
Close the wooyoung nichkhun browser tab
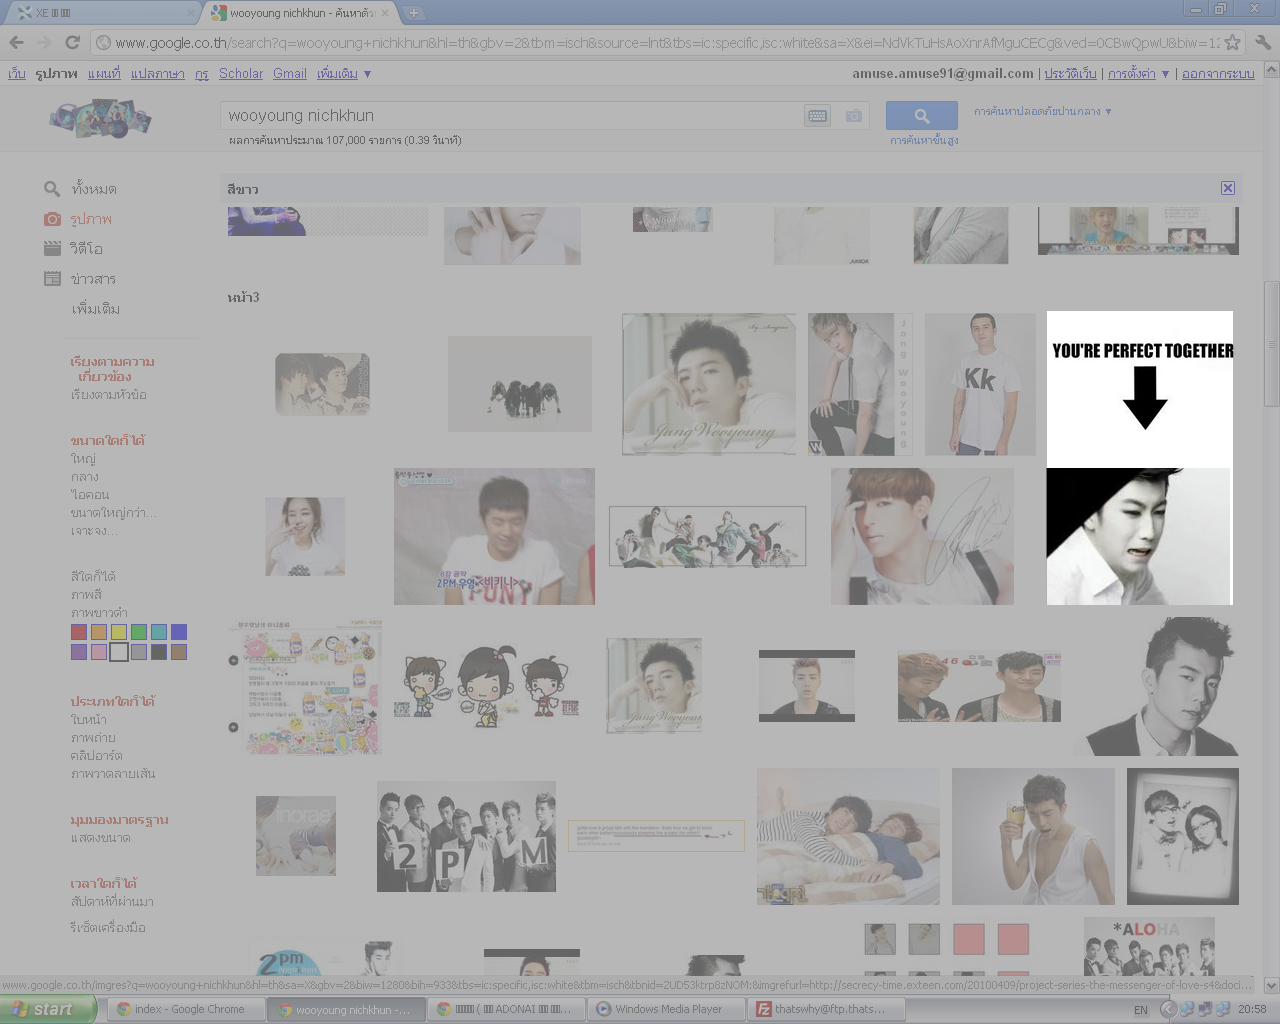tap(385, 13)
